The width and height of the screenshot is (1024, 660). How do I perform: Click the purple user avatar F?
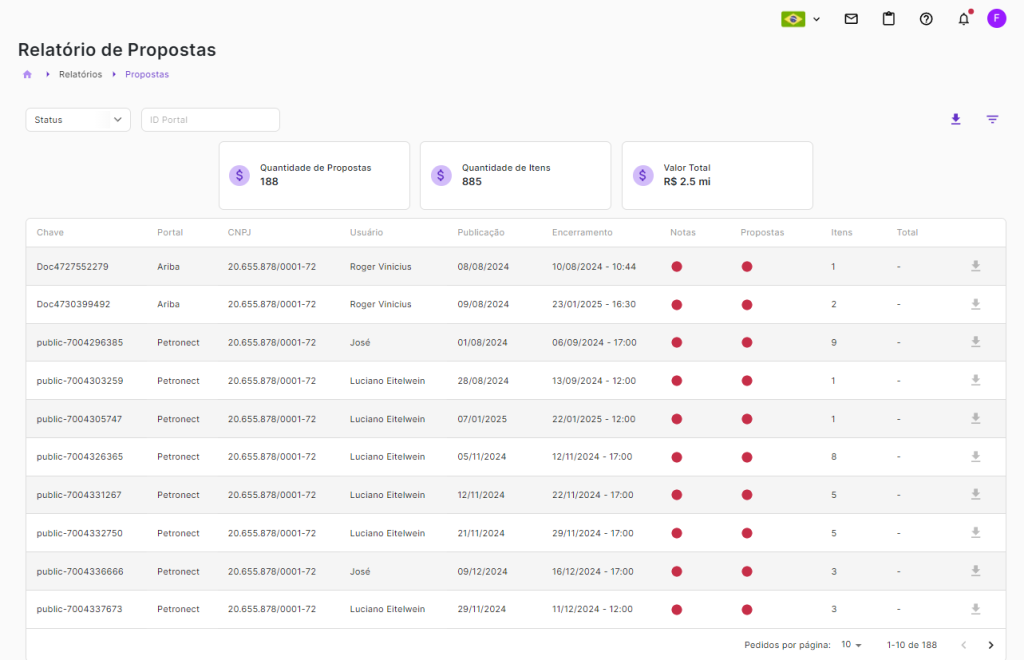[x=996, y=18]
